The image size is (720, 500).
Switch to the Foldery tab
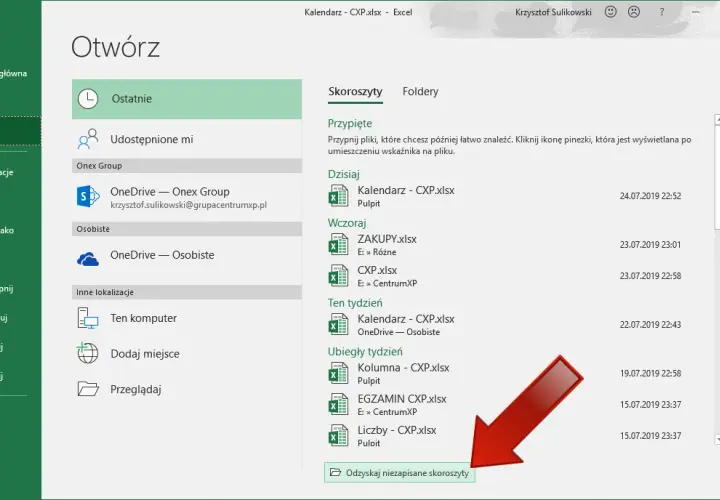click(420, 91)
